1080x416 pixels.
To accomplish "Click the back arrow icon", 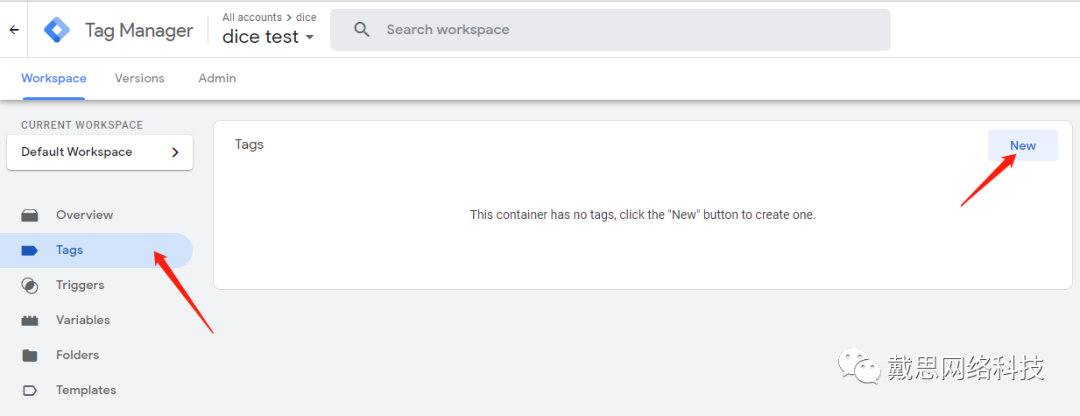I will point(14,30).
